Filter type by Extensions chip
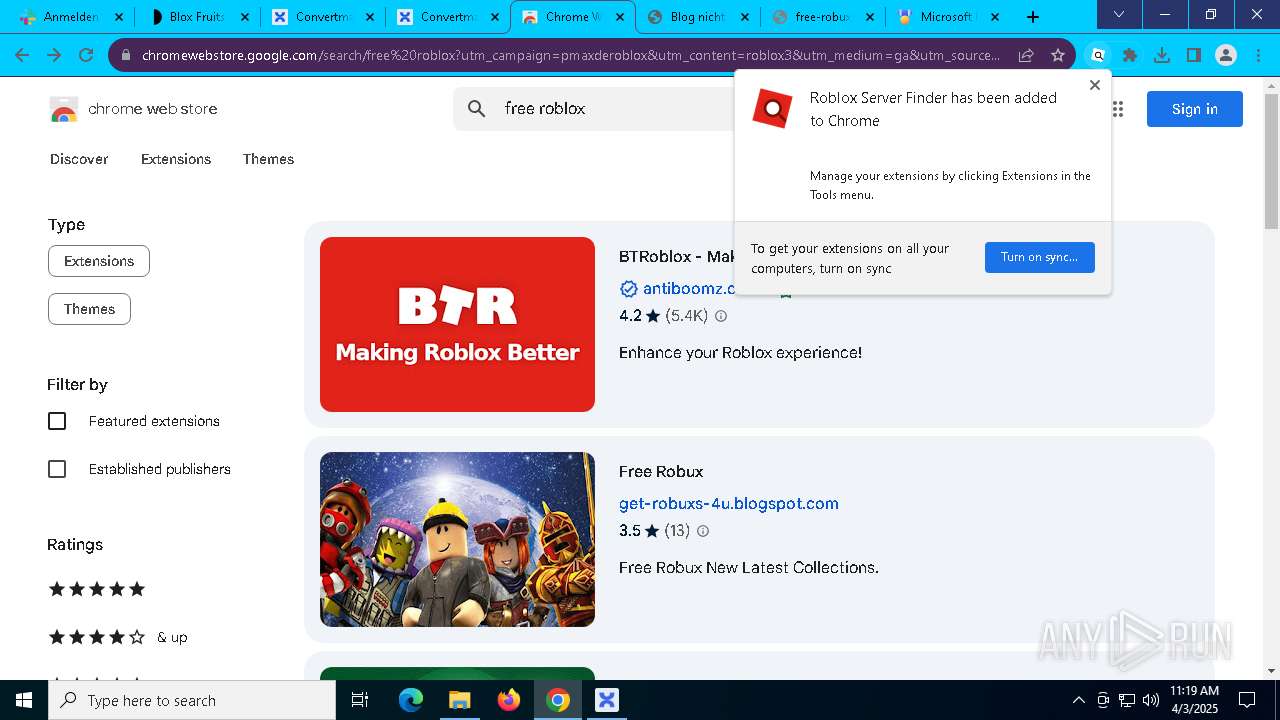This screenshot has height=720, width=1280. 99,261
